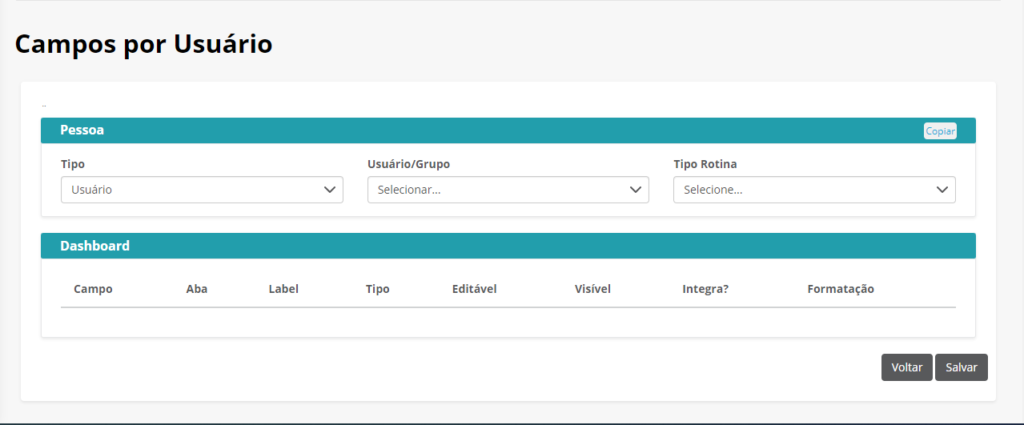The image size is (1024, 425).
Task: Select the Formatação column header
Action: pyautogui.click(x=840, y=289)
